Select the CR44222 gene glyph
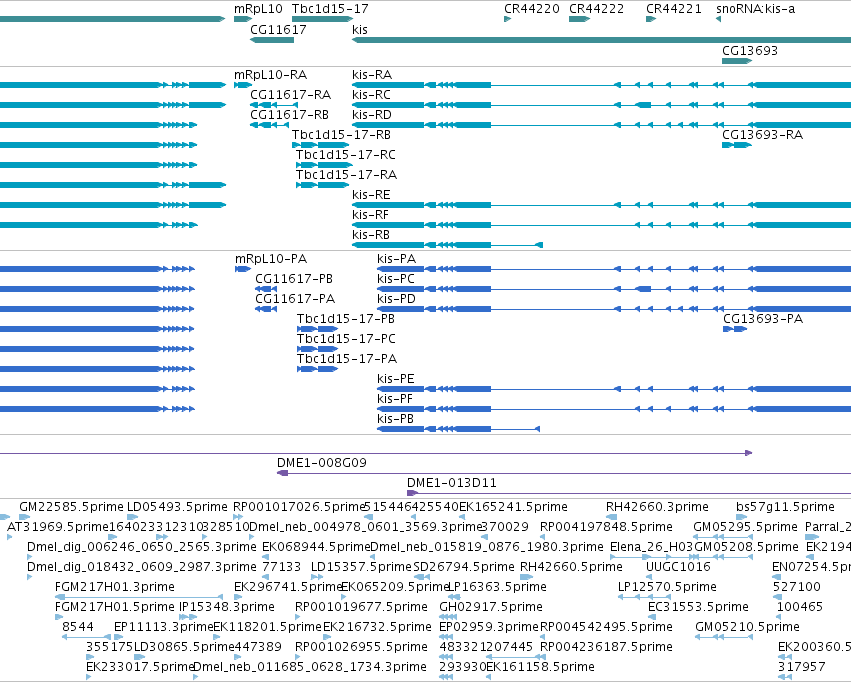The width and height of the screenshot is (851, 682). coord(579,19)
